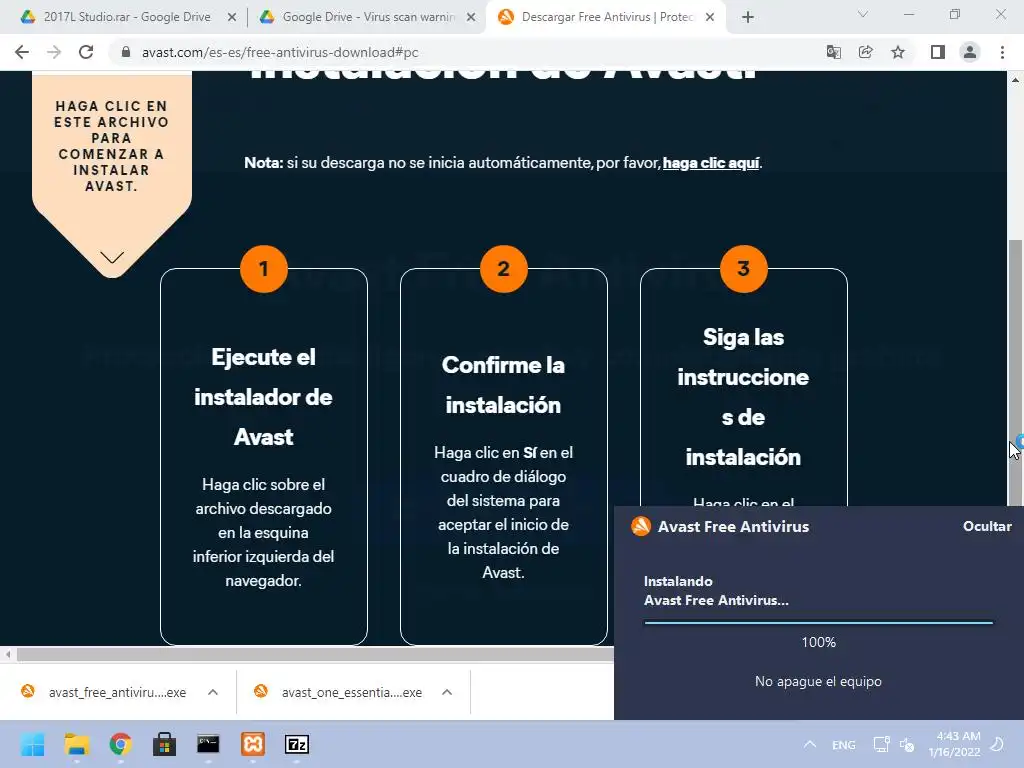Click the Avast logo in the installer popup
Screen dimensions: 1024x768
point(641,526)
